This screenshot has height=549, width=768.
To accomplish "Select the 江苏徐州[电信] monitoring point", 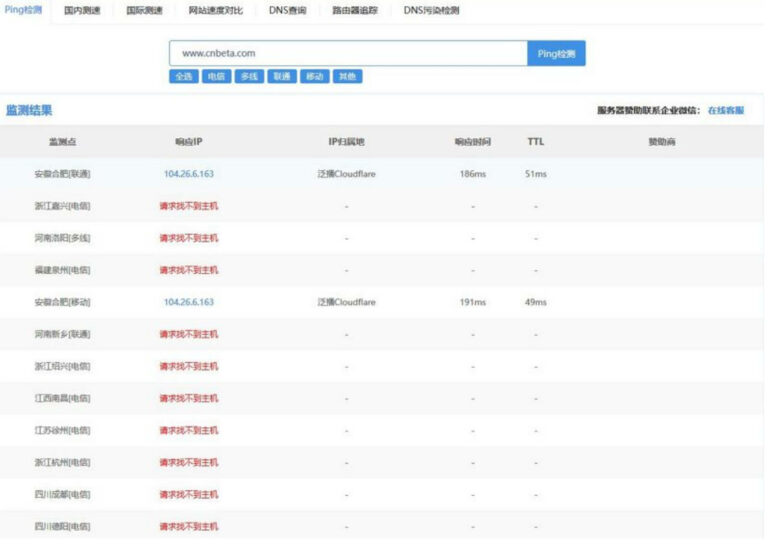I will pyautogui.click(x=63, y=430).
